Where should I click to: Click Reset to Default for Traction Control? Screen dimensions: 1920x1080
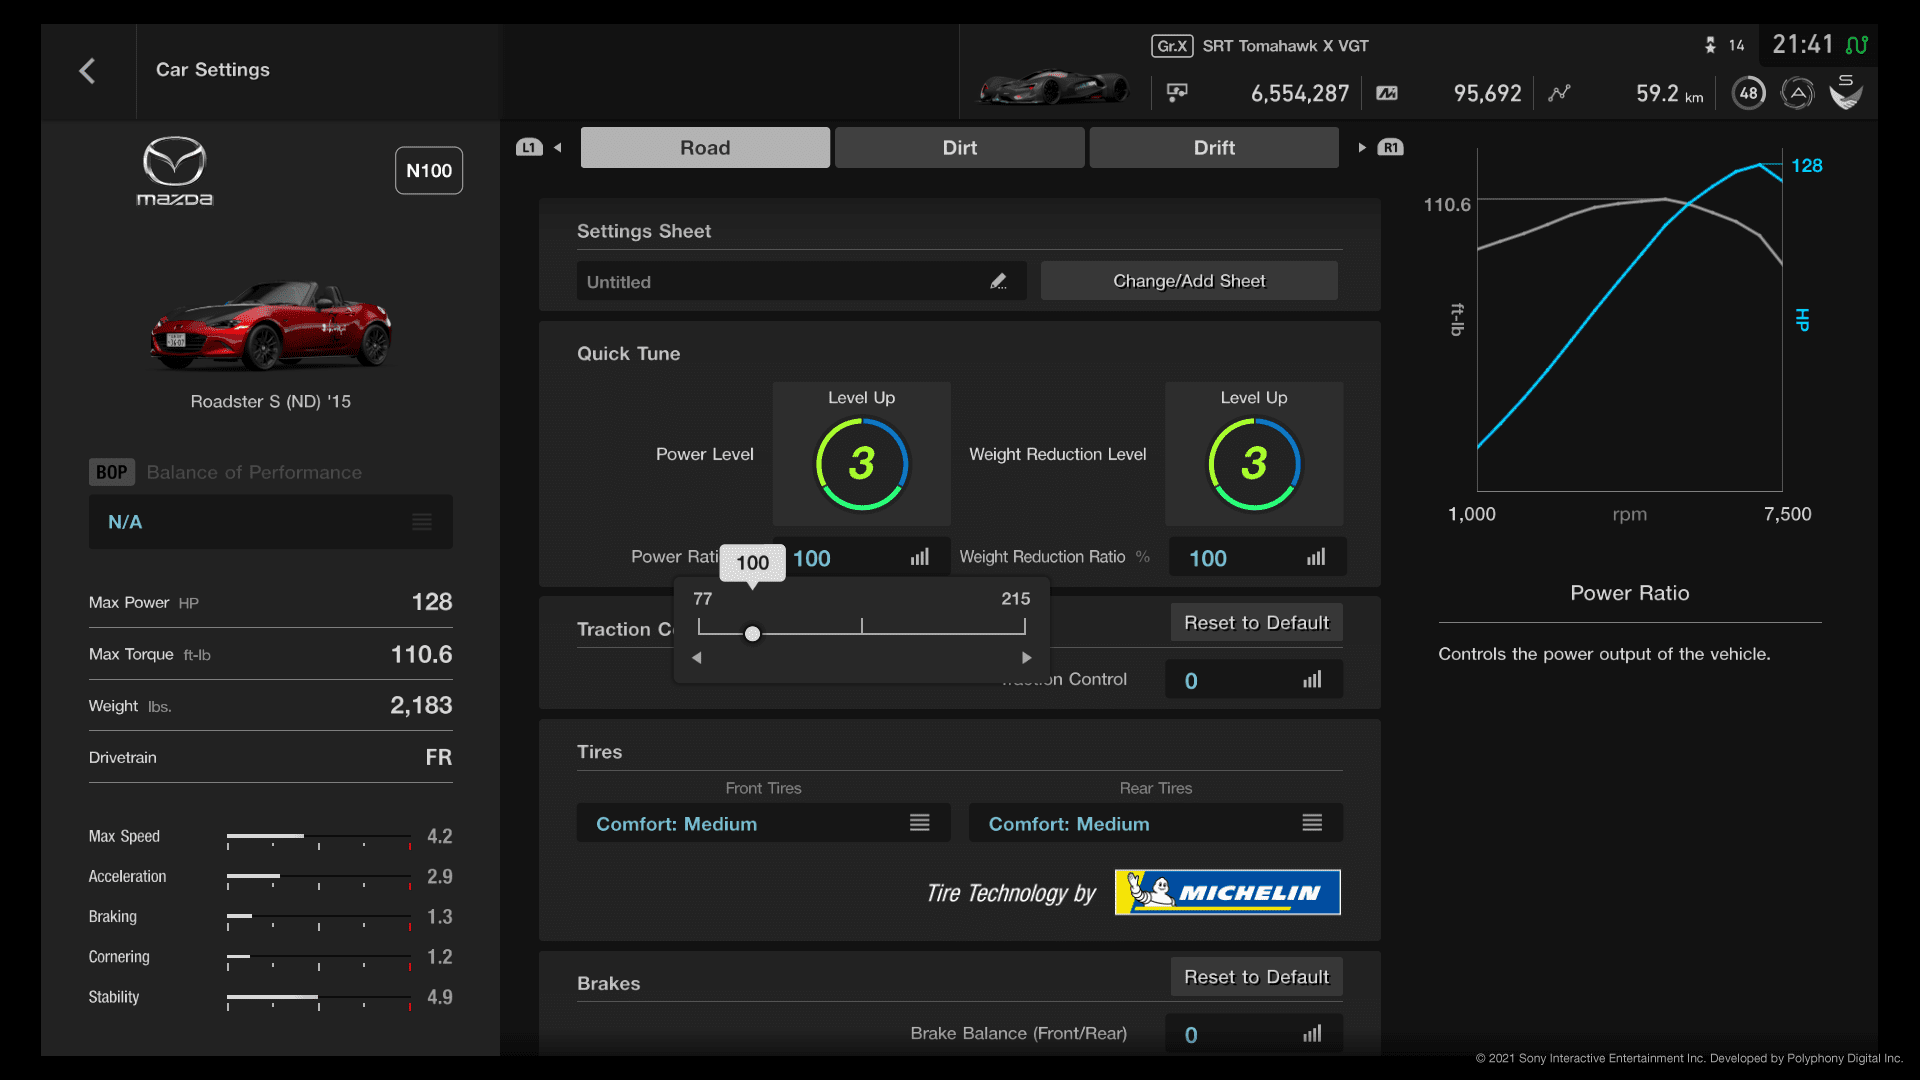point(1257,623)
